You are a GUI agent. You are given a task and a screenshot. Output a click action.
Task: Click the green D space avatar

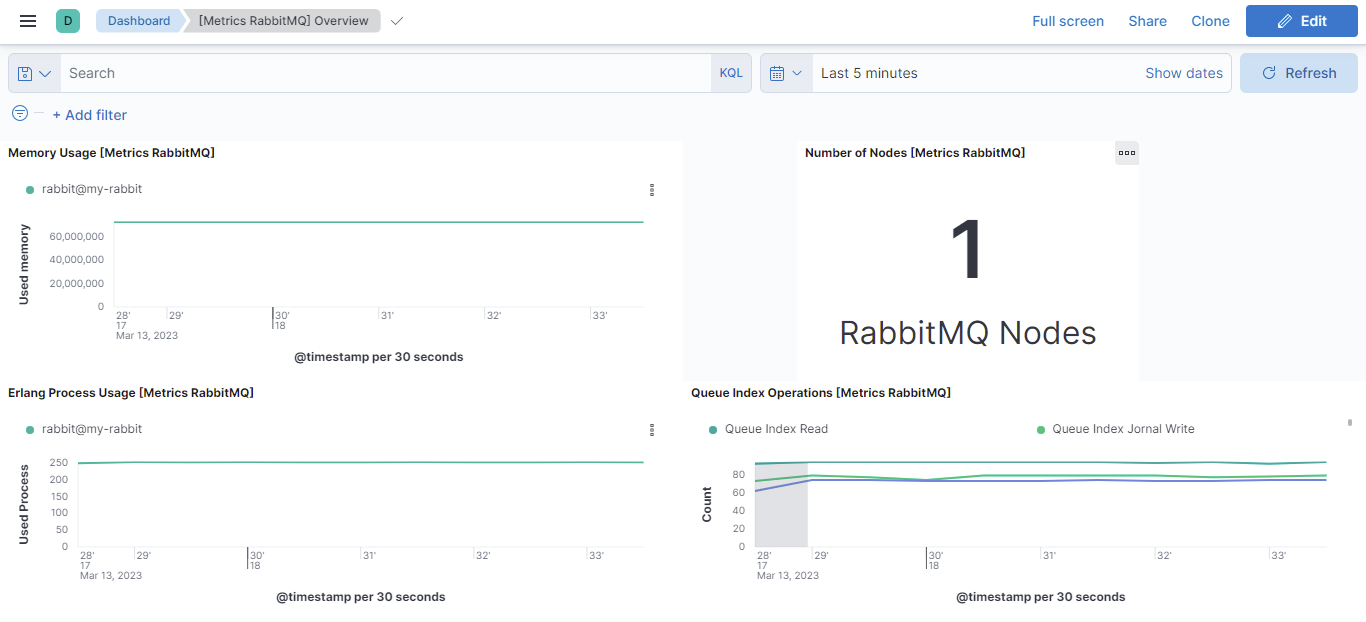(x=68, y=21)
